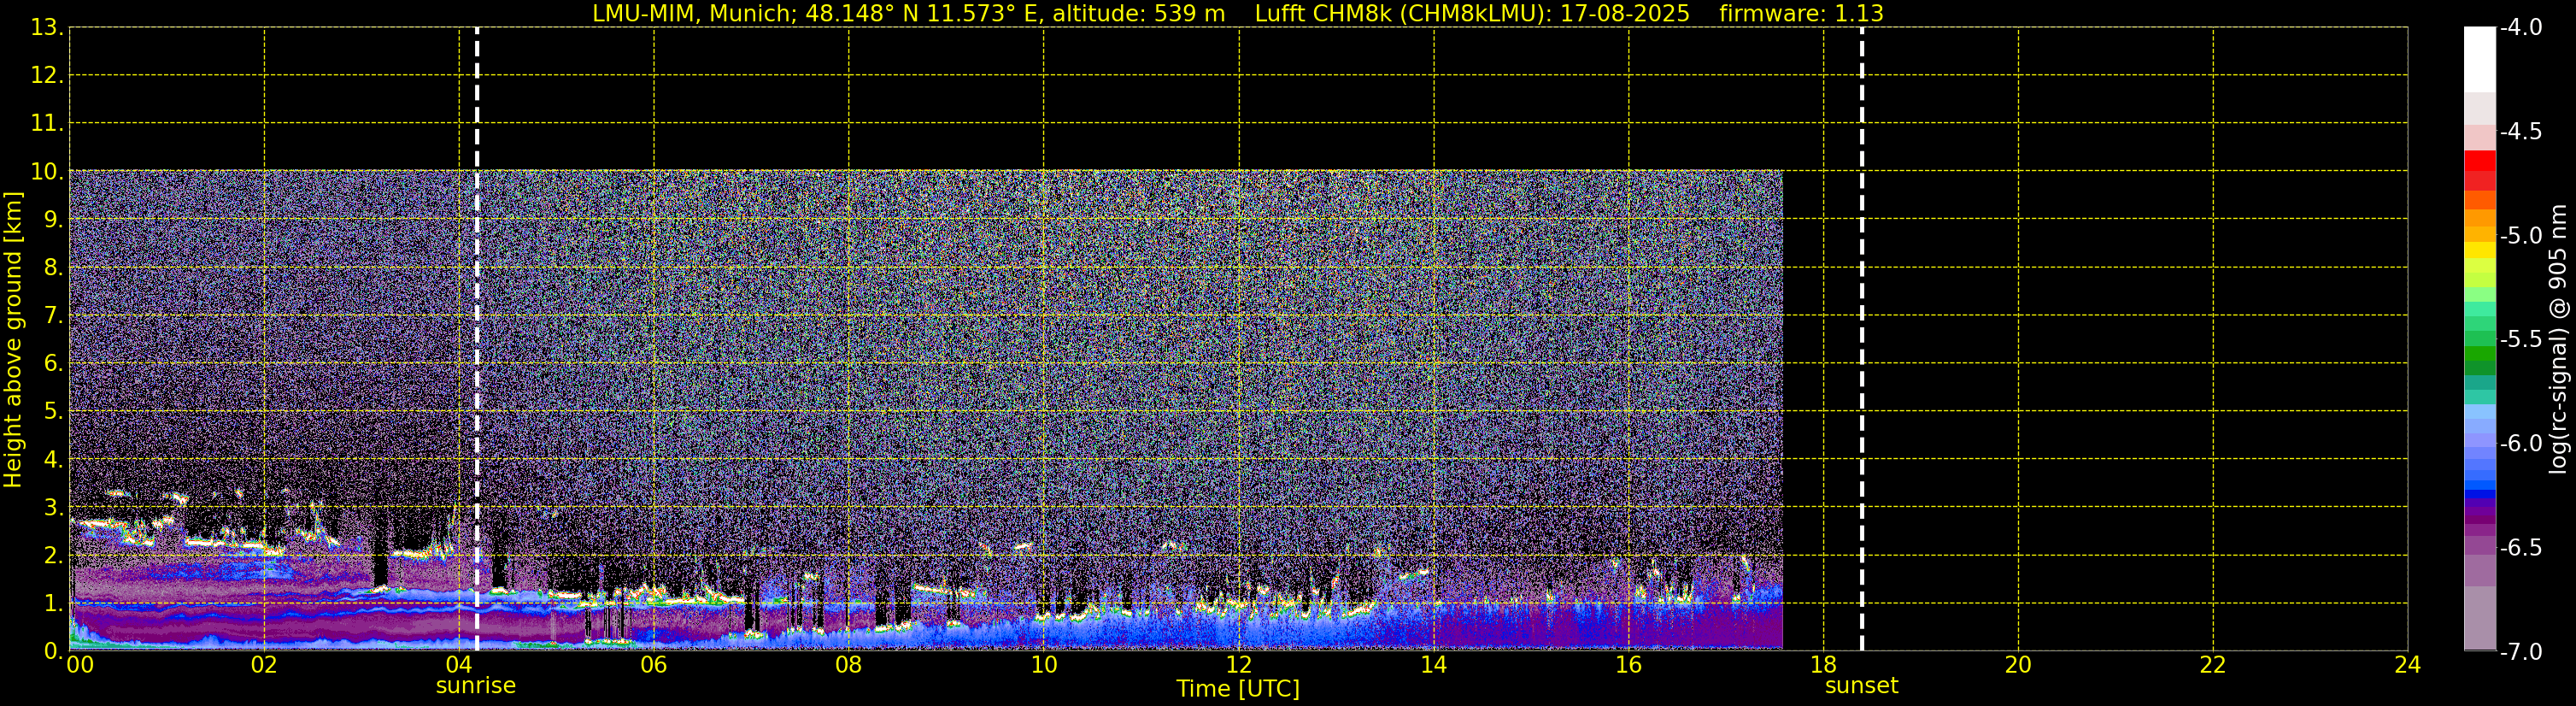Click the '7.' height tick label
Viewport: 2576px width, 706px height.
[53, 316]
